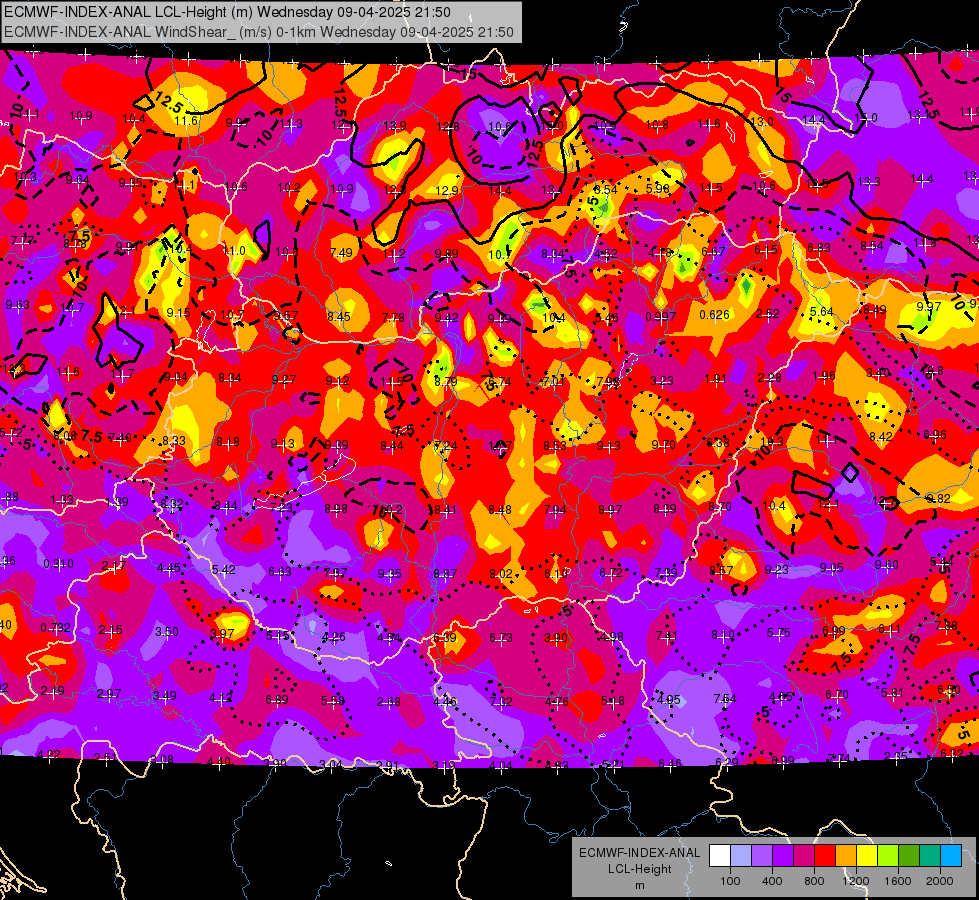The width and height of the screenshot is (979, 900).
Task: Click the grid value 2.28
Action: tap(770, 377)
